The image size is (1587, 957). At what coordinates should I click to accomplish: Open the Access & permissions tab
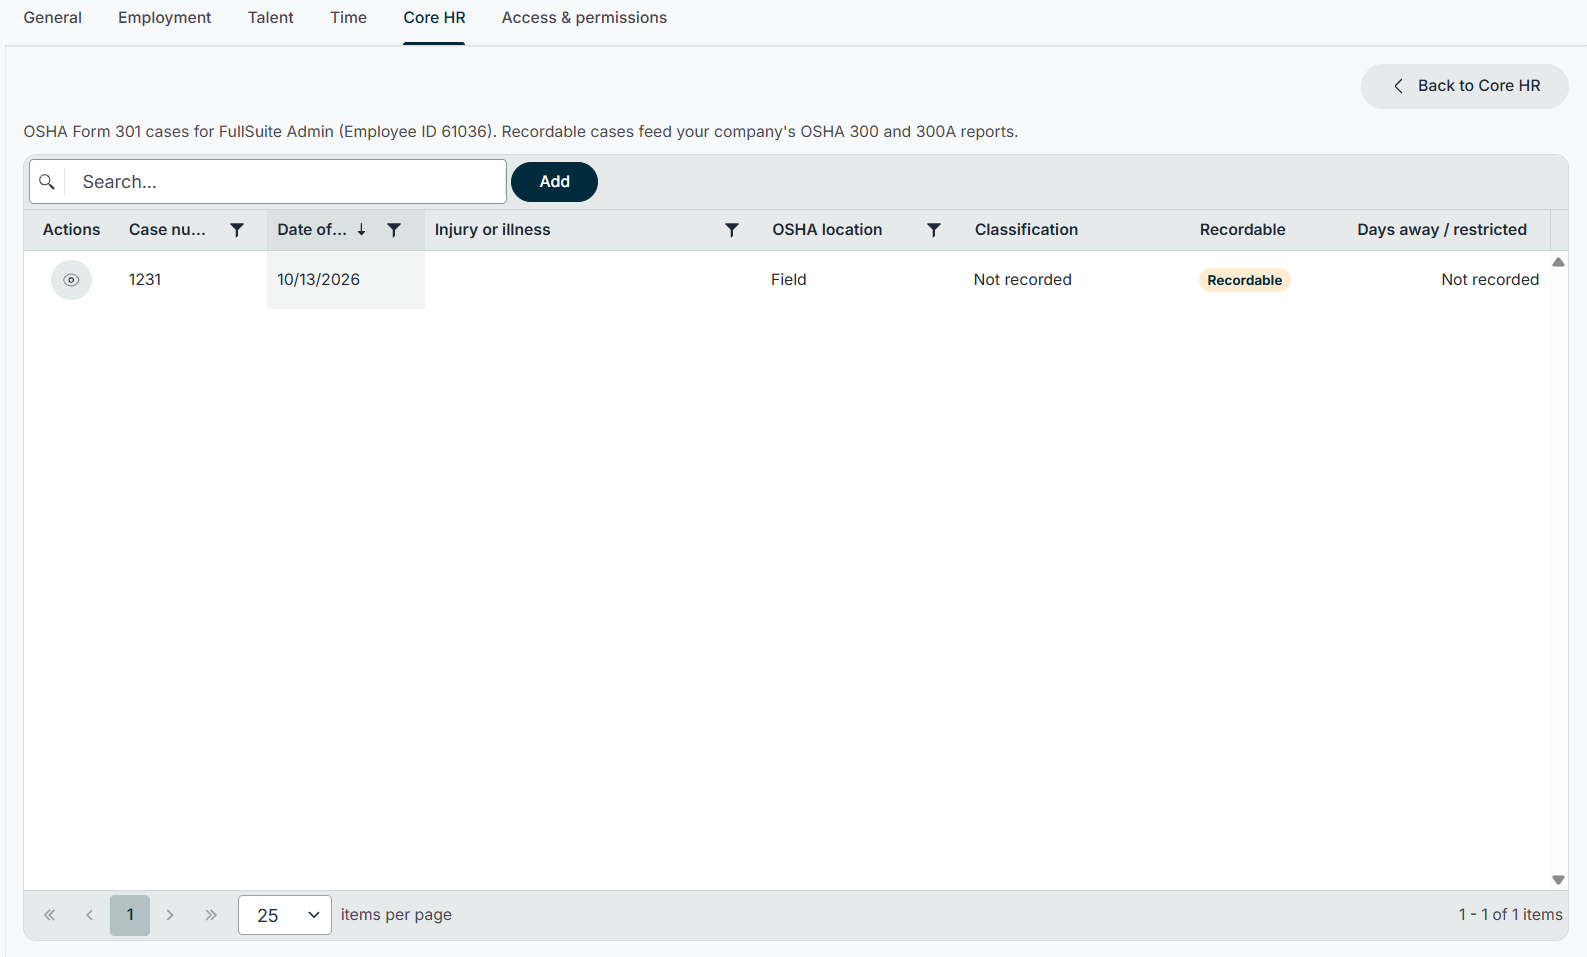585,18
